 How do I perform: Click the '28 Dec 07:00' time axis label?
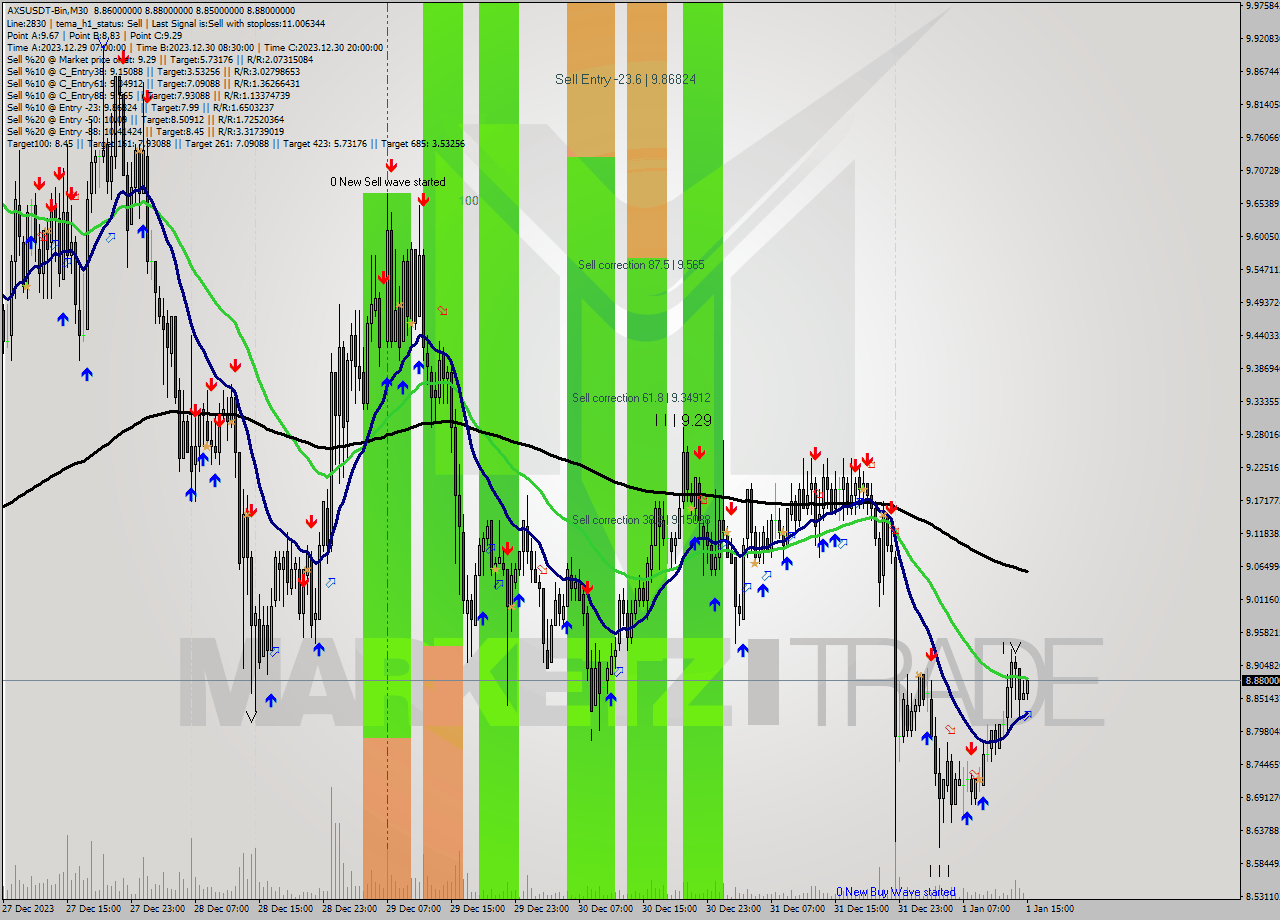click(x=221, y=909)
